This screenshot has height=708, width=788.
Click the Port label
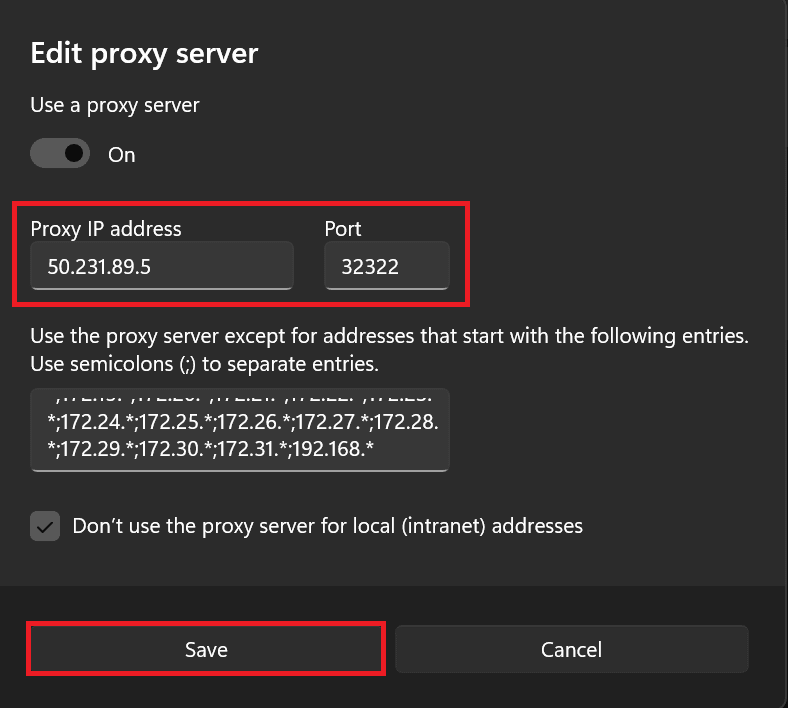343,229
